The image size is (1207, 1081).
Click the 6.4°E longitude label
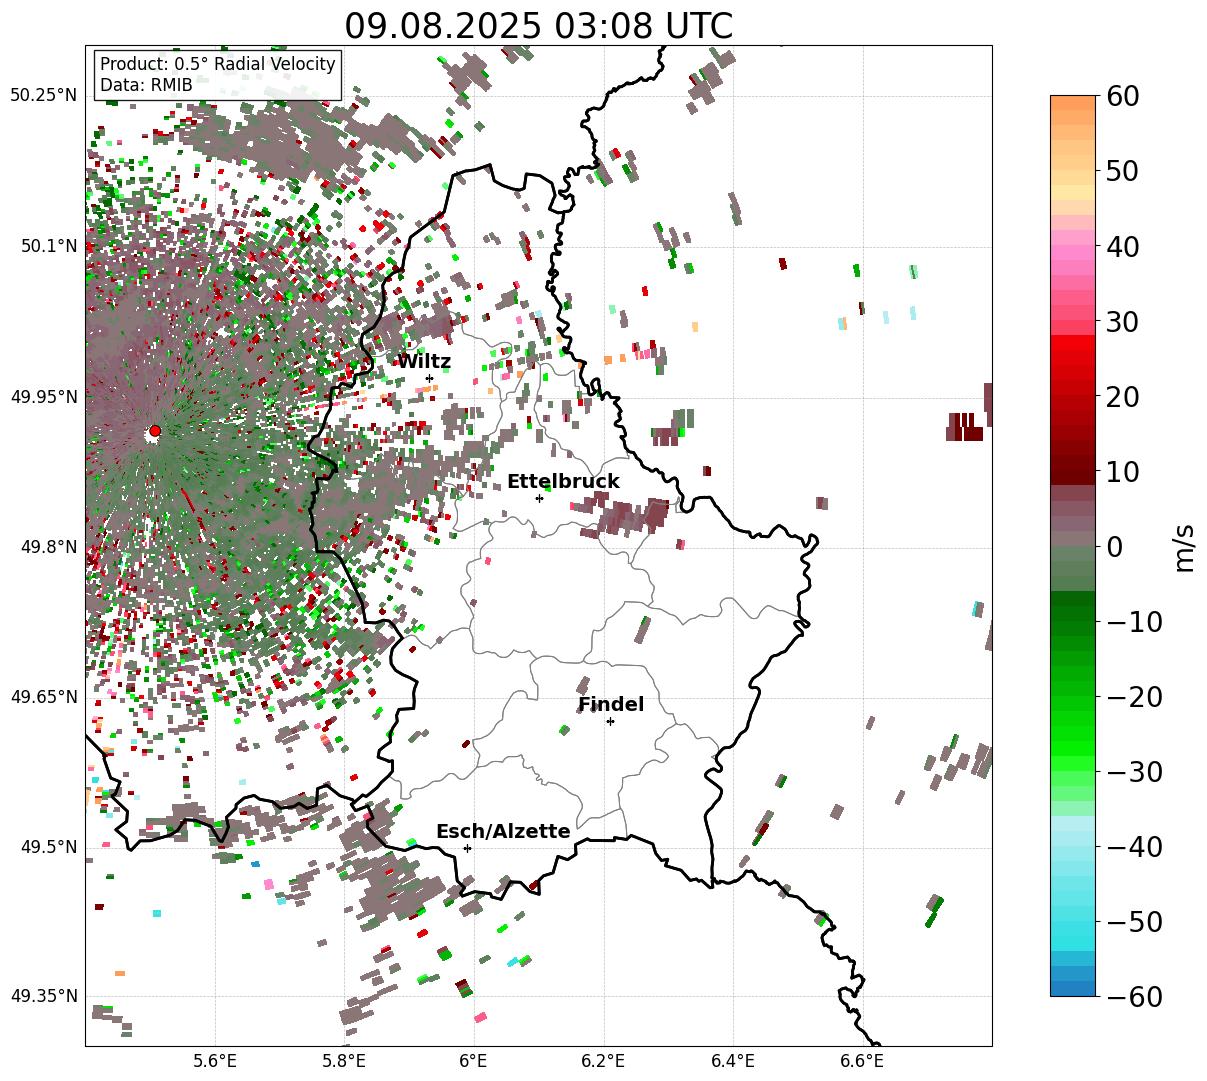coord(733,1061)
